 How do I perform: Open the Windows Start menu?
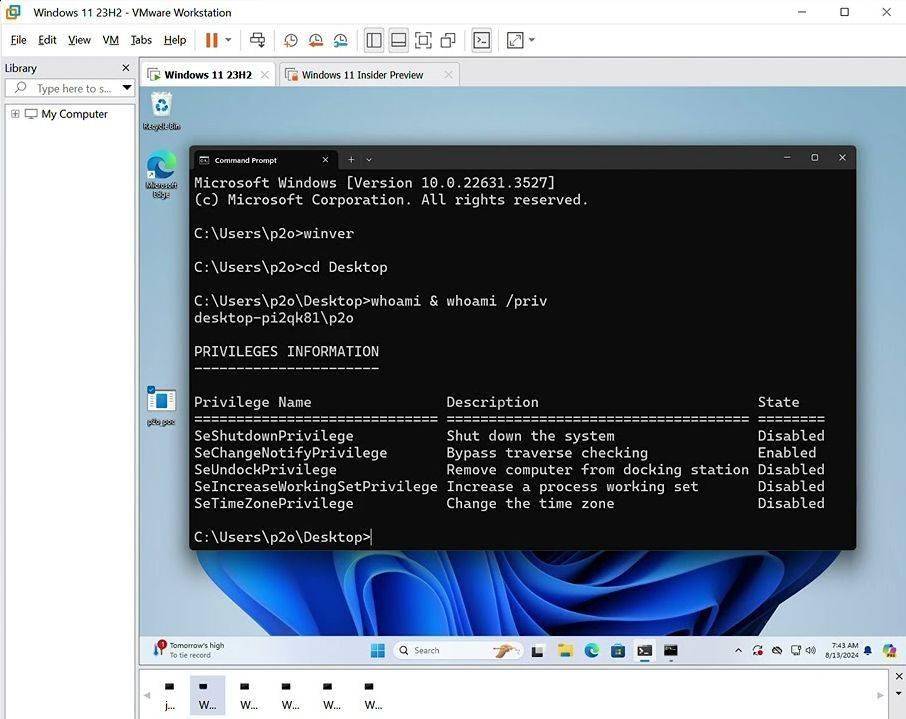[378, 651]
